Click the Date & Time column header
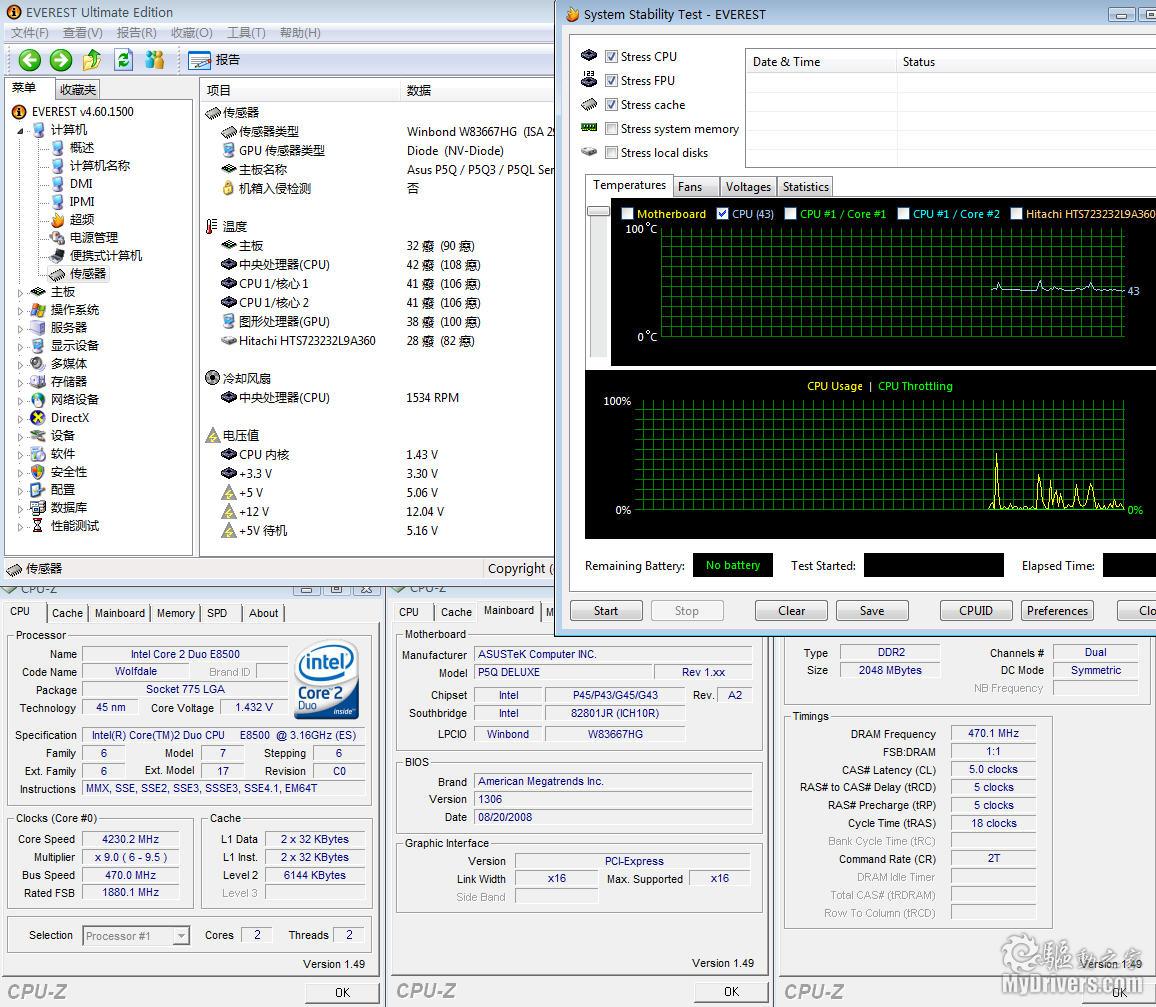The width and height of the screenshot is (1156, 1007). (x=821, y=62)
